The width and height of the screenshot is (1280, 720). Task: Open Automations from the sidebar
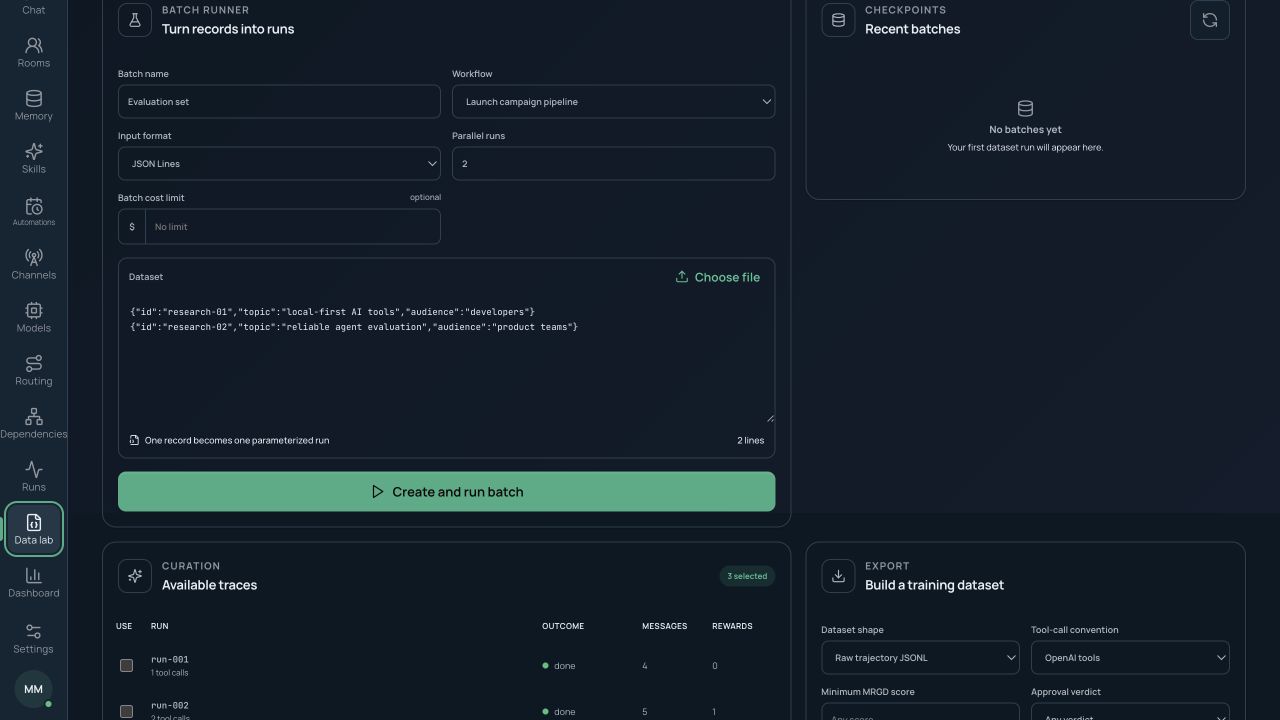pyautogui.click(x=33, y=211)
